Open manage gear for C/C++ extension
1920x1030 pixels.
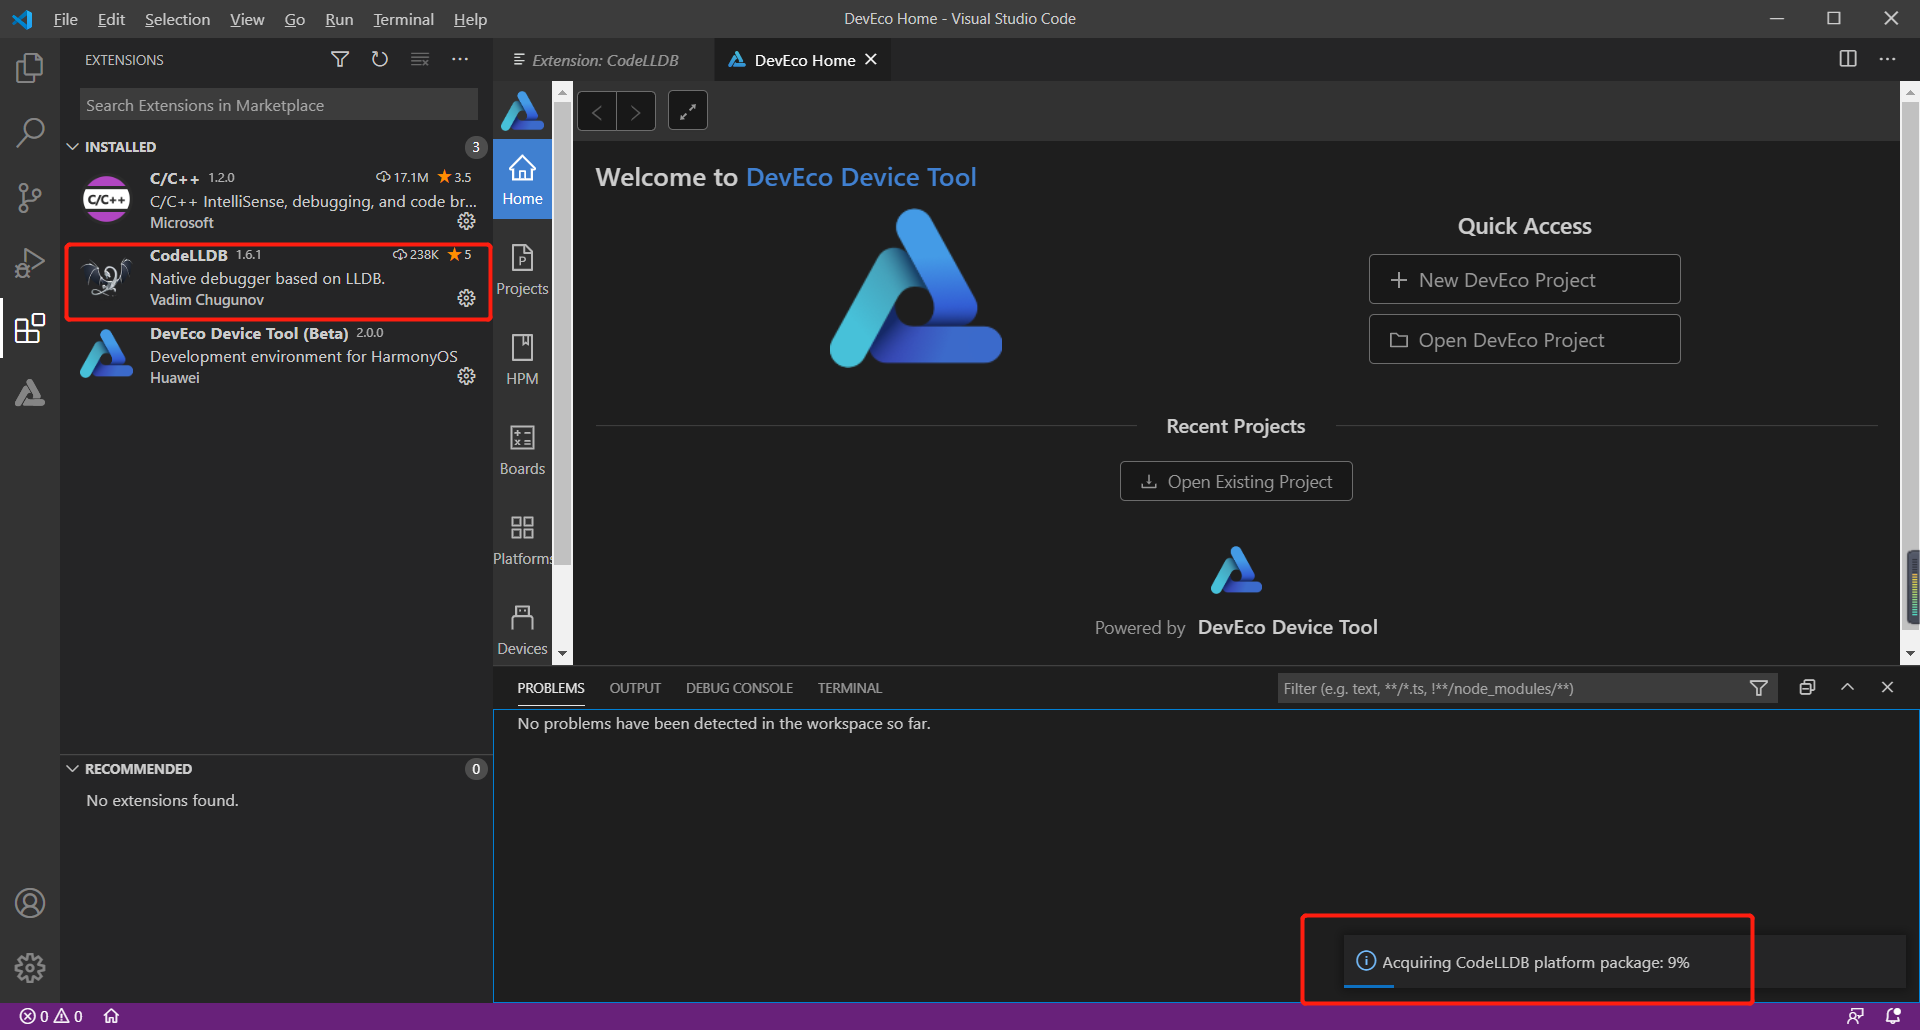pyautogui.click(x=466, y=221)
